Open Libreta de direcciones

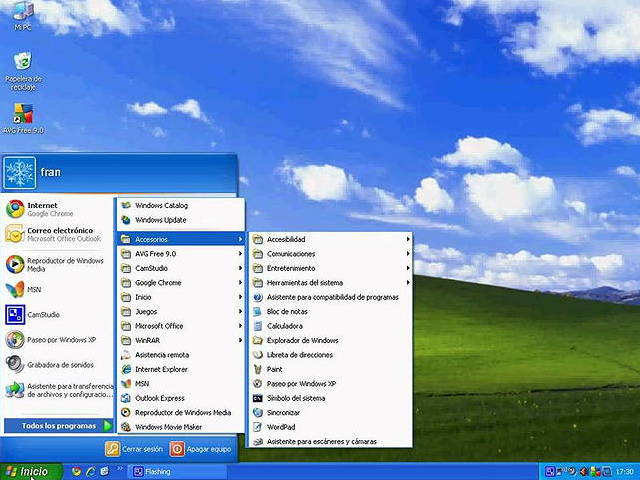(331, 355)
